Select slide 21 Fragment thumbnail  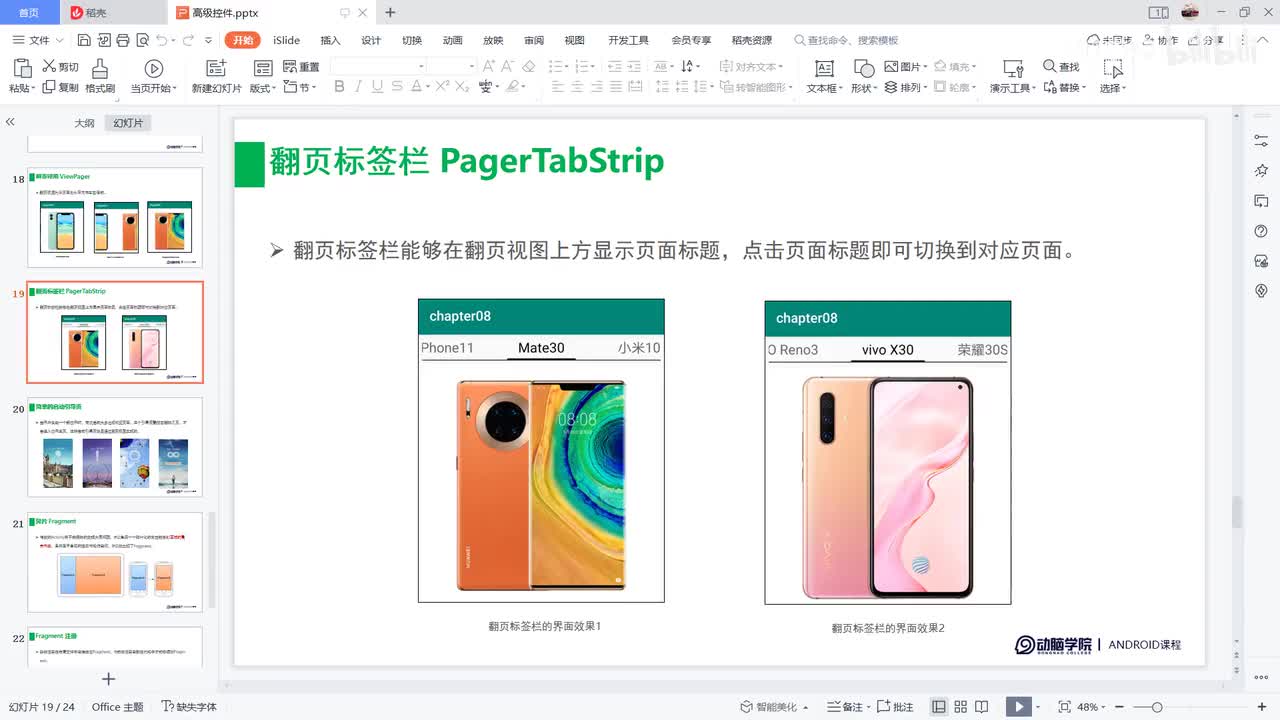coord(115,562)
